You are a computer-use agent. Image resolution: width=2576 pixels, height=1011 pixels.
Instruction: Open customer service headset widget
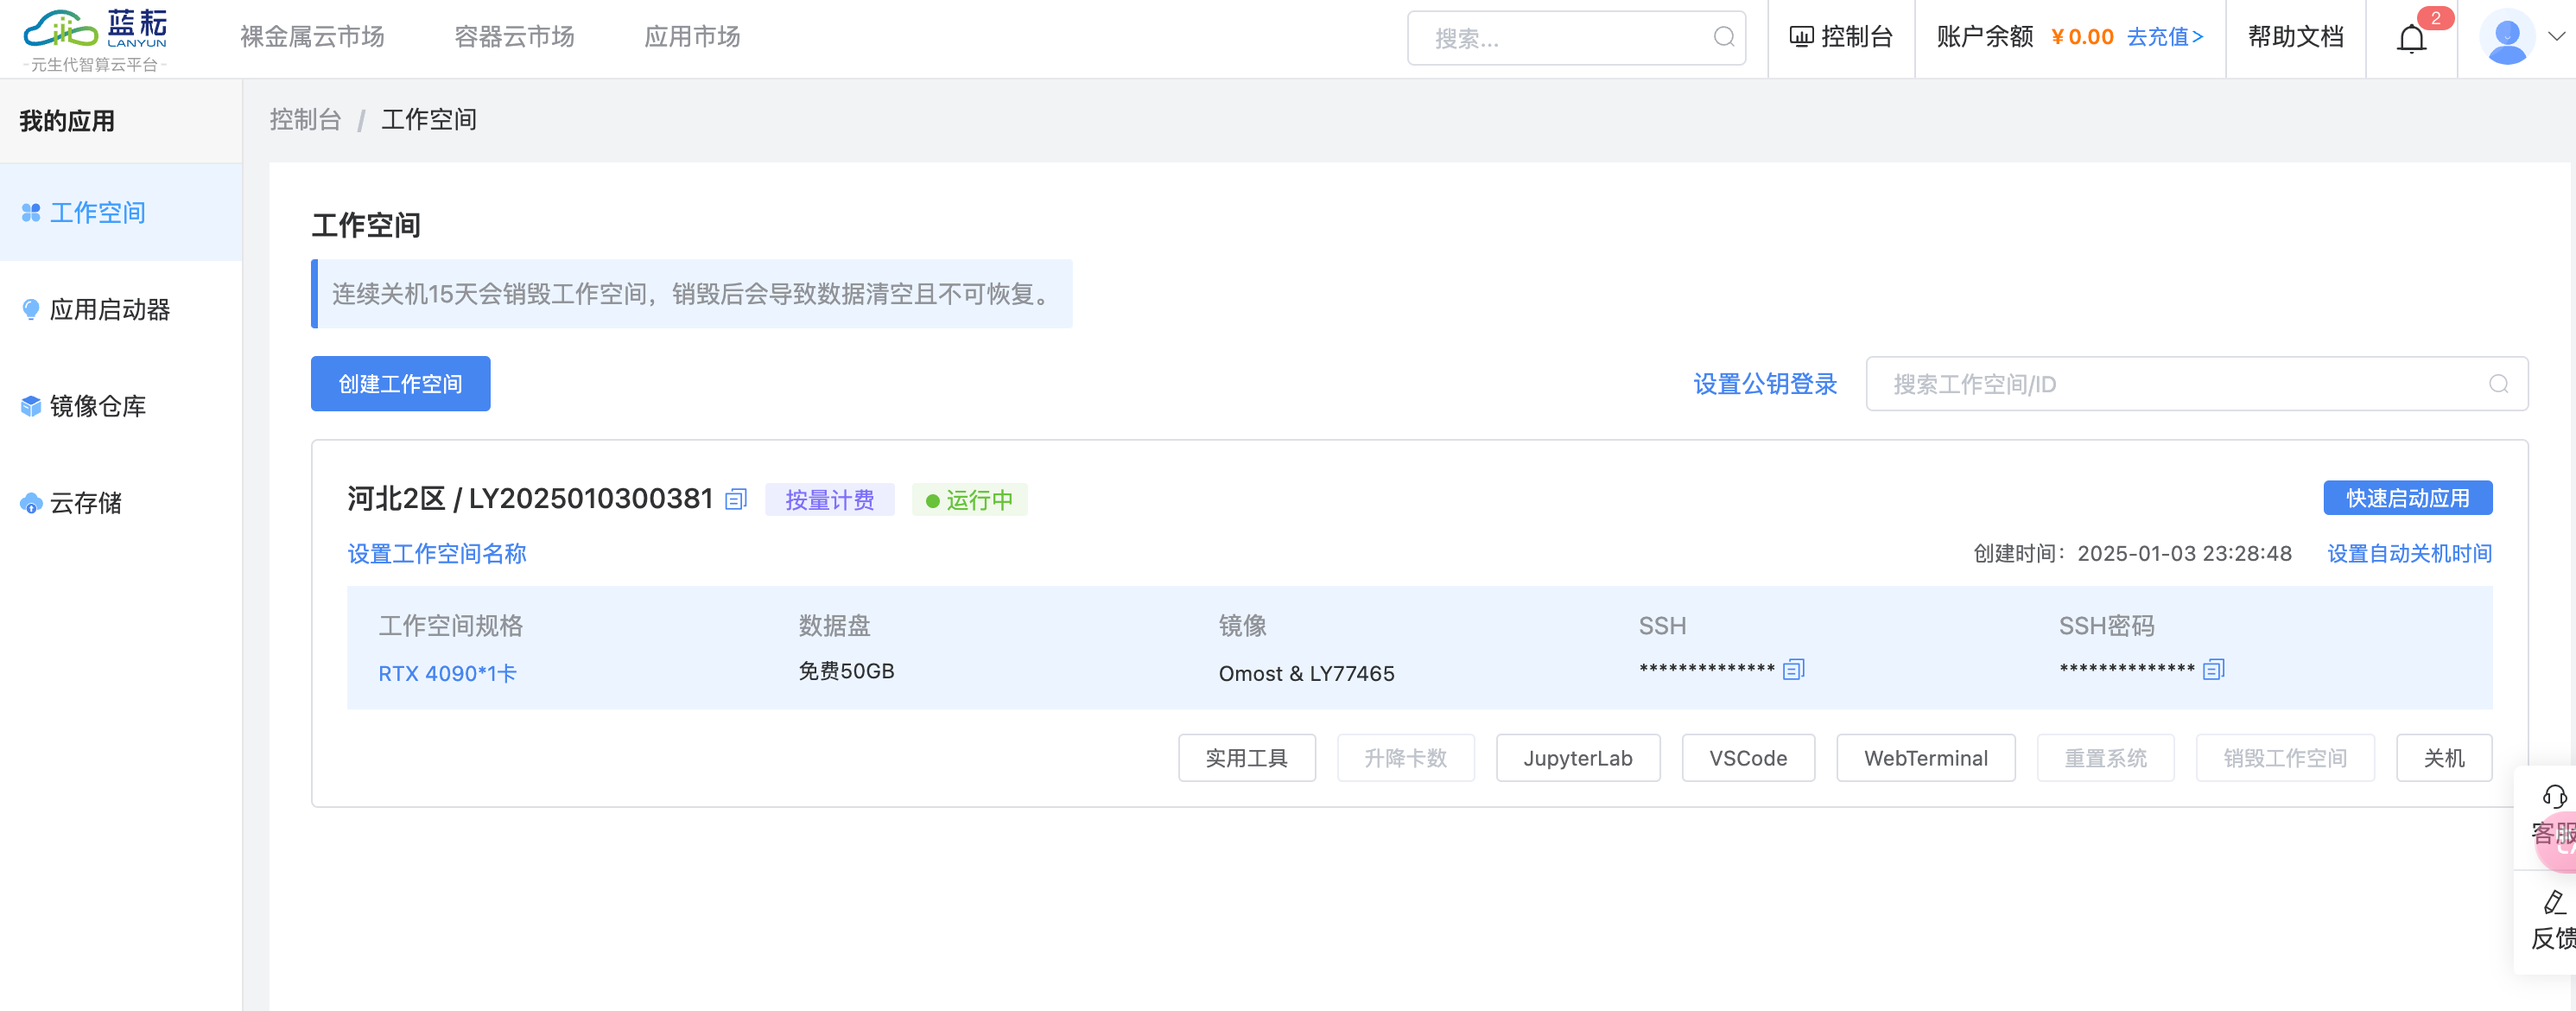tap(2553, 797)
